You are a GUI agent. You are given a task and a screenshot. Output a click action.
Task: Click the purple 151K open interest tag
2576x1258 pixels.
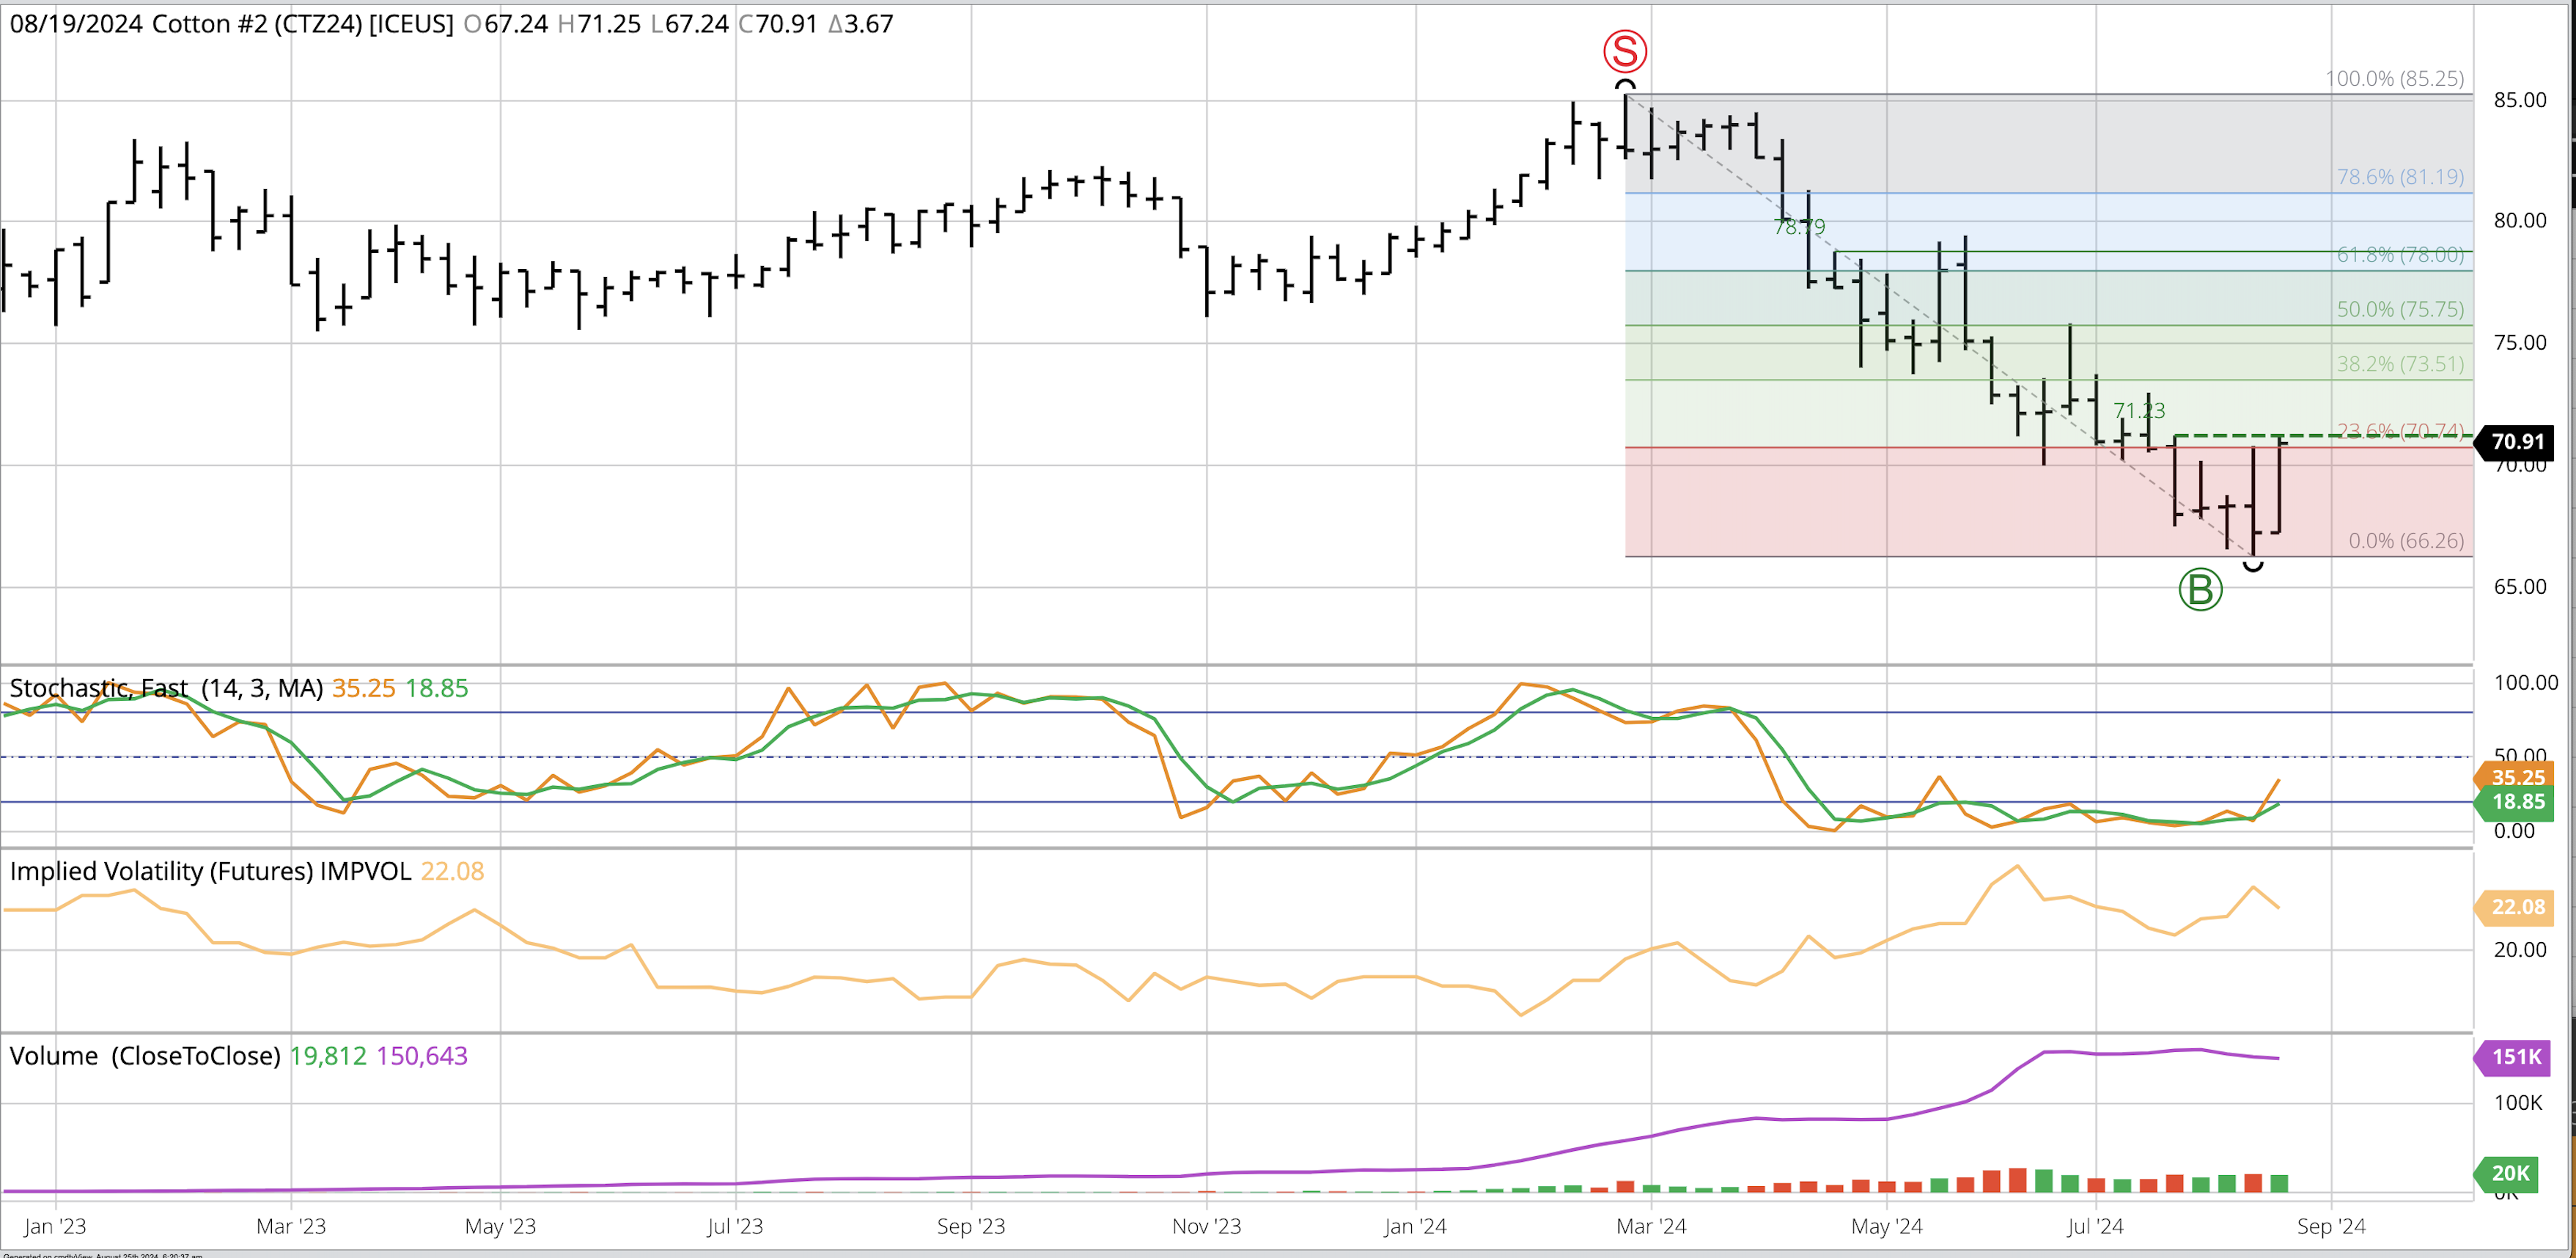click(2516, 1057)
